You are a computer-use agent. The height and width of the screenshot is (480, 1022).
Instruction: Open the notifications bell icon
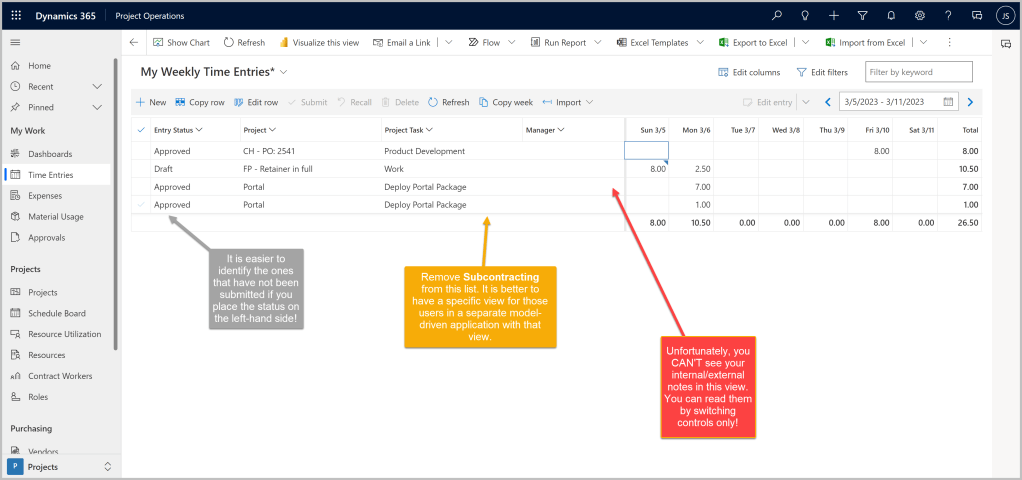pyautogui.click(x=891, y=15)
